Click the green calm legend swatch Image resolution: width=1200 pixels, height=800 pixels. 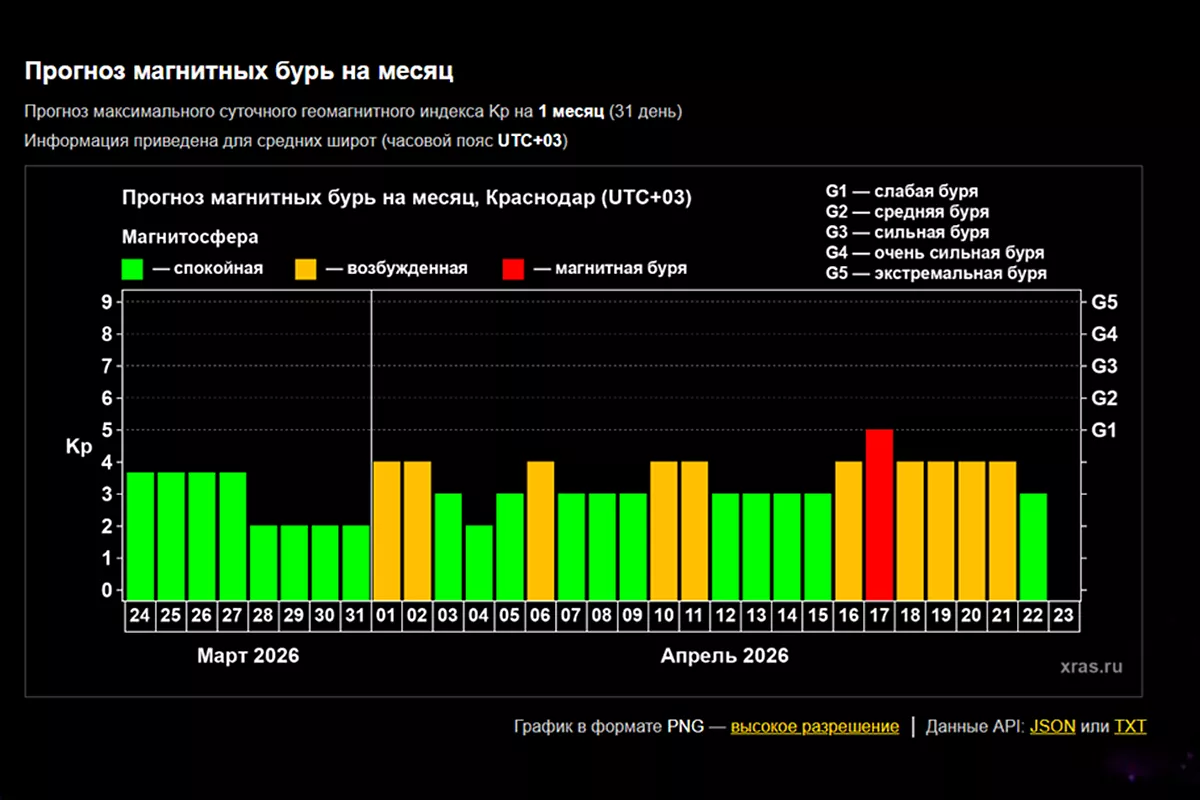(x=132, y=269)
